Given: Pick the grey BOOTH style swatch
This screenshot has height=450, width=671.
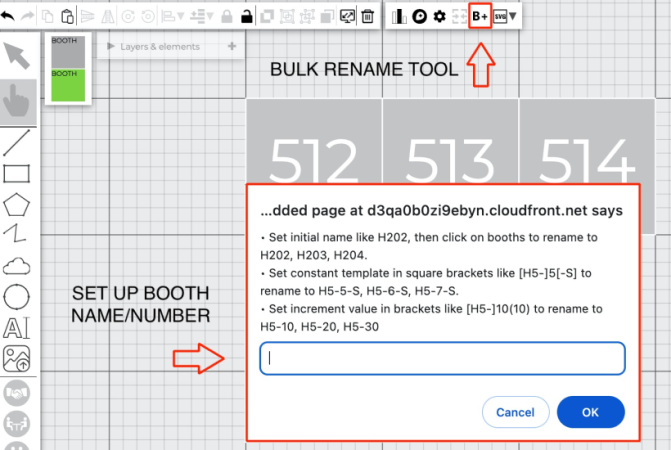Looking at the screenshot, I should [68, 52].
